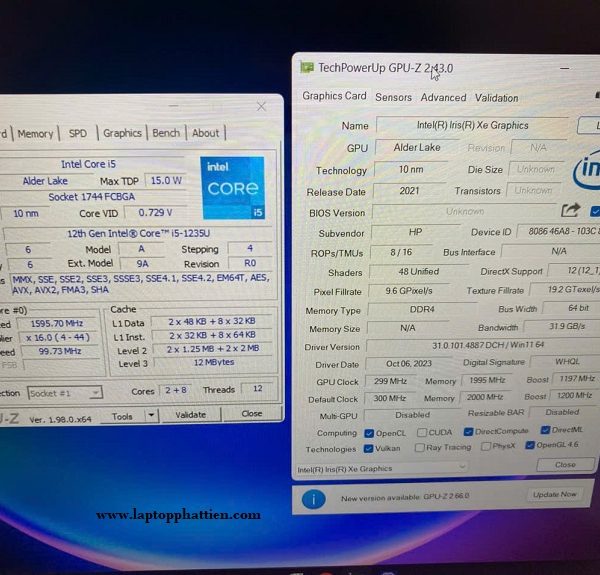Click the Driver Date value Oct 06, 2023
600x575 pixels.
pyautogui.click(x=409, y=363)
